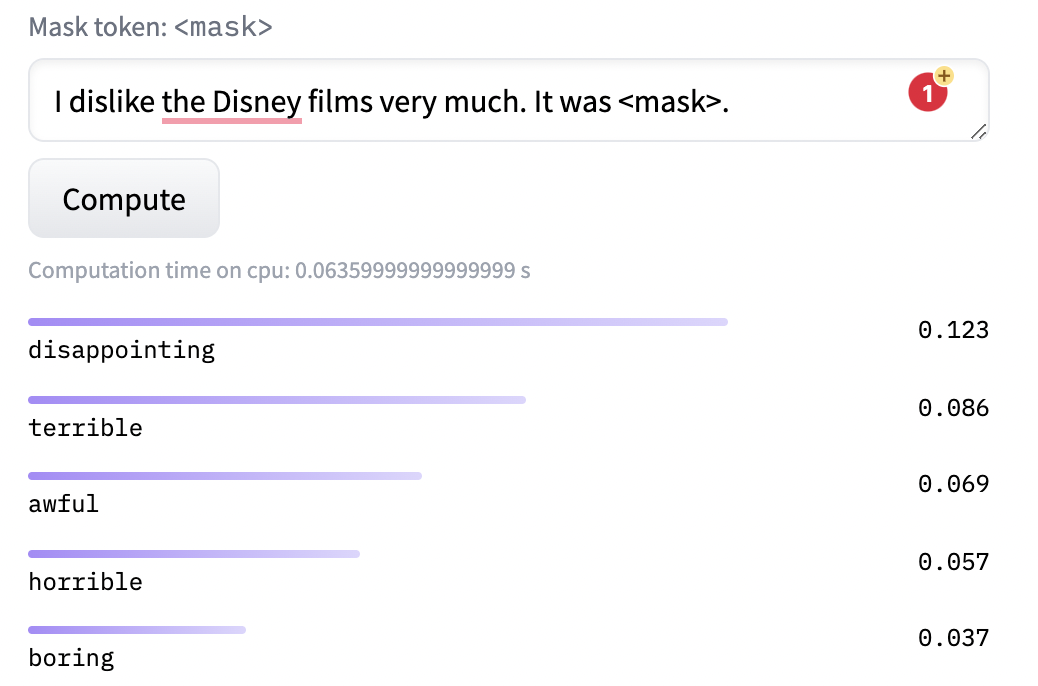Click the boring probability bar
This screenshot has height=686, width=1038.
click(137, 630)
